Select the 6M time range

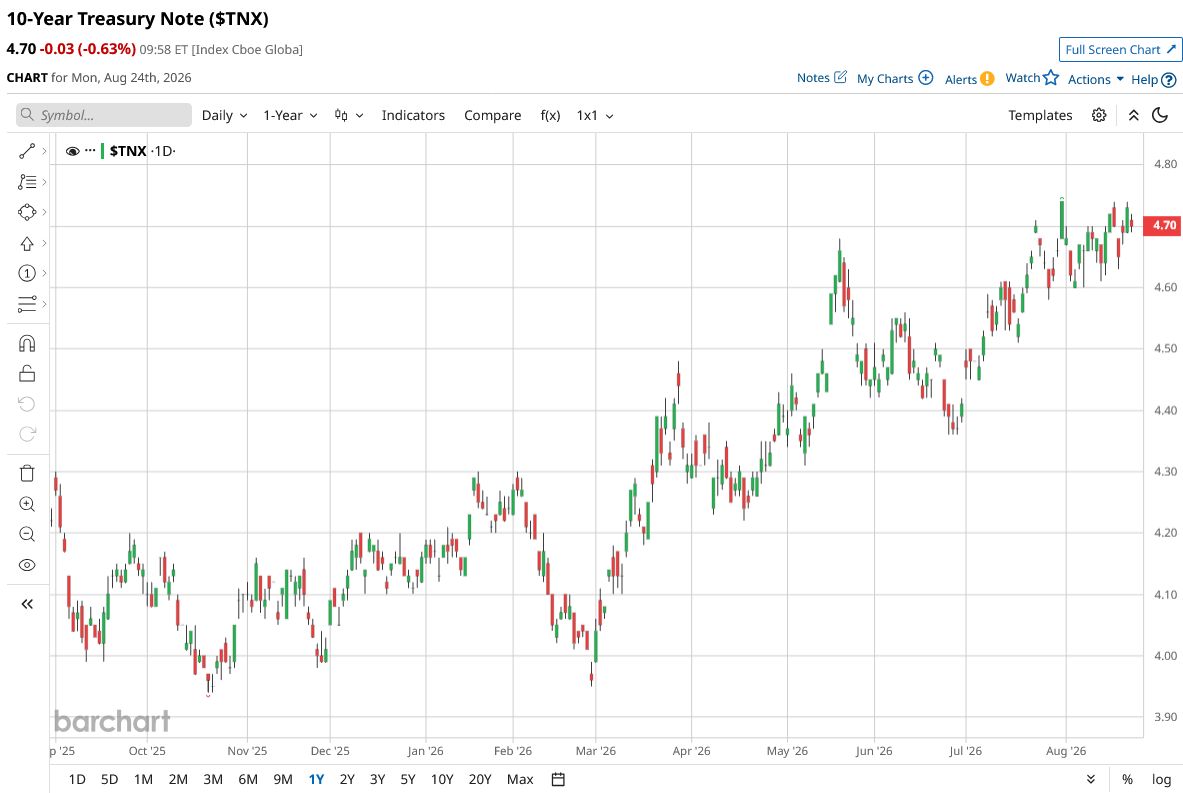click(247, 779)
